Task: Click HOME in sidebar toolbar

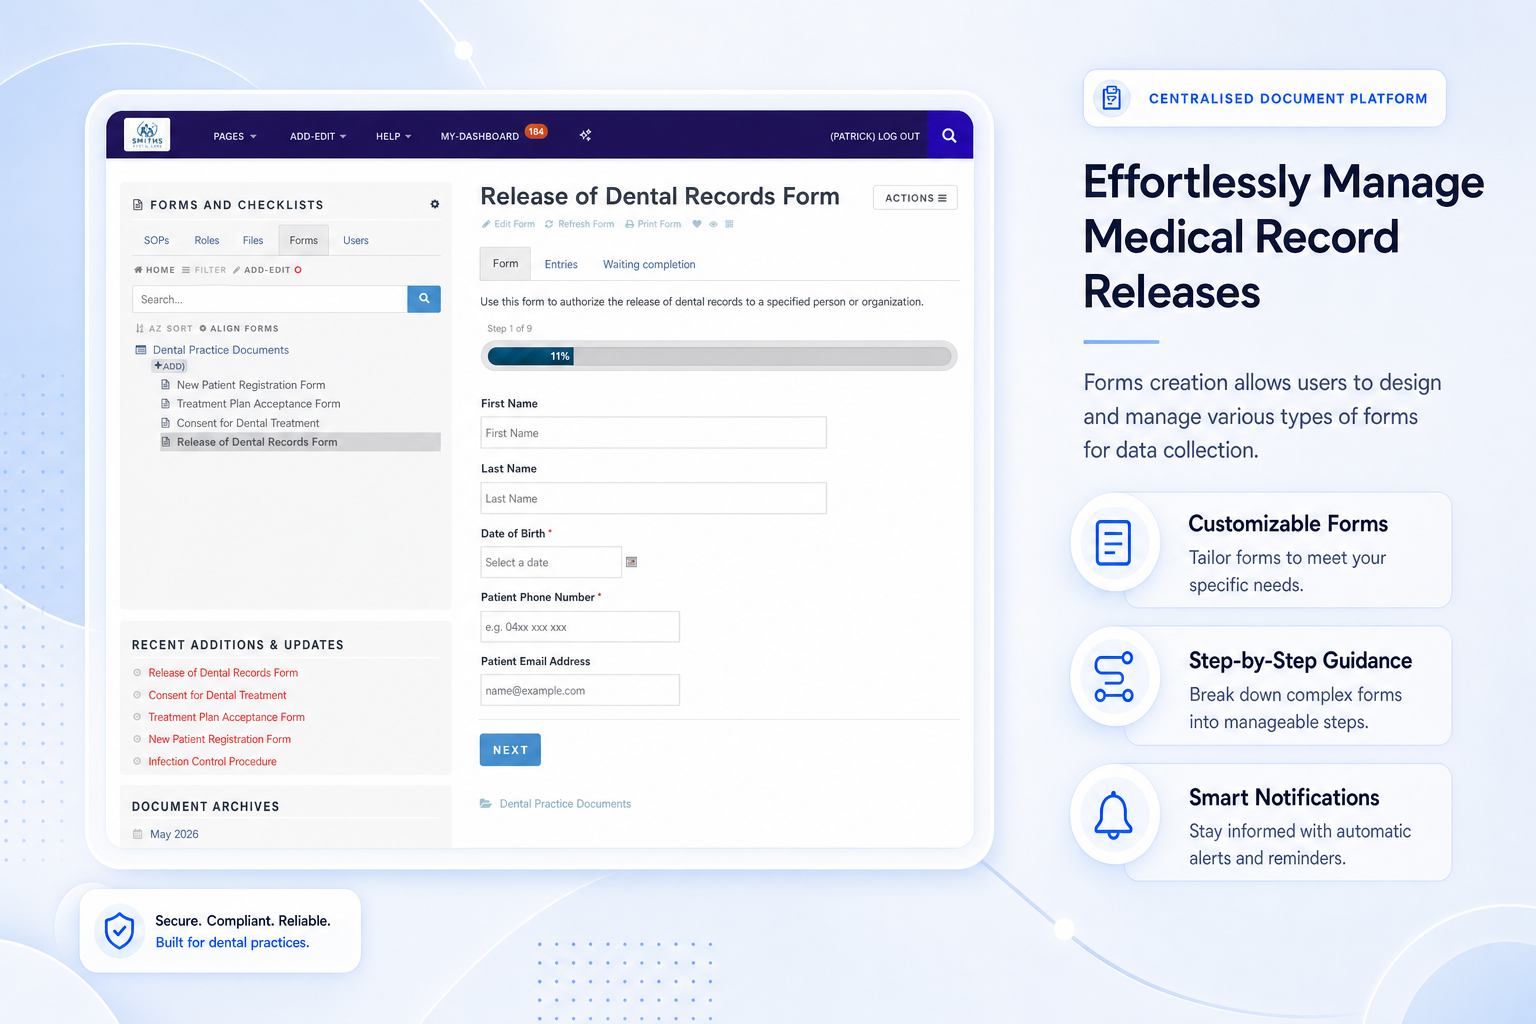Action: tap(154, 270)
